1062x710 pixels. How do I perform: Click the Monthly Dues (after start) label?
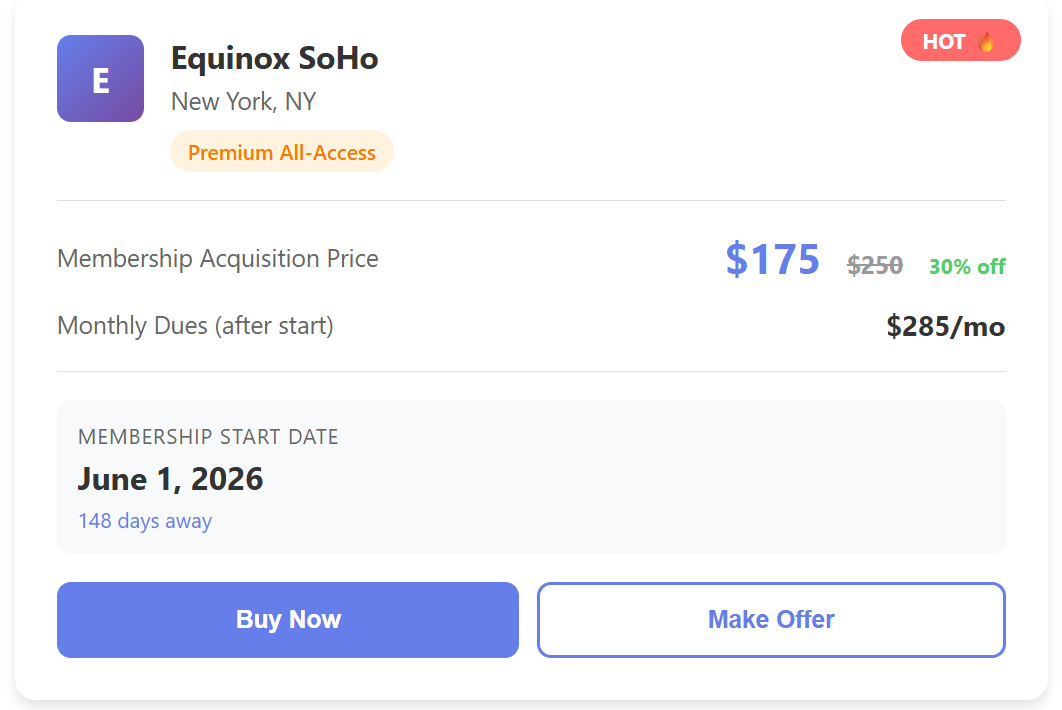[195, 326]
